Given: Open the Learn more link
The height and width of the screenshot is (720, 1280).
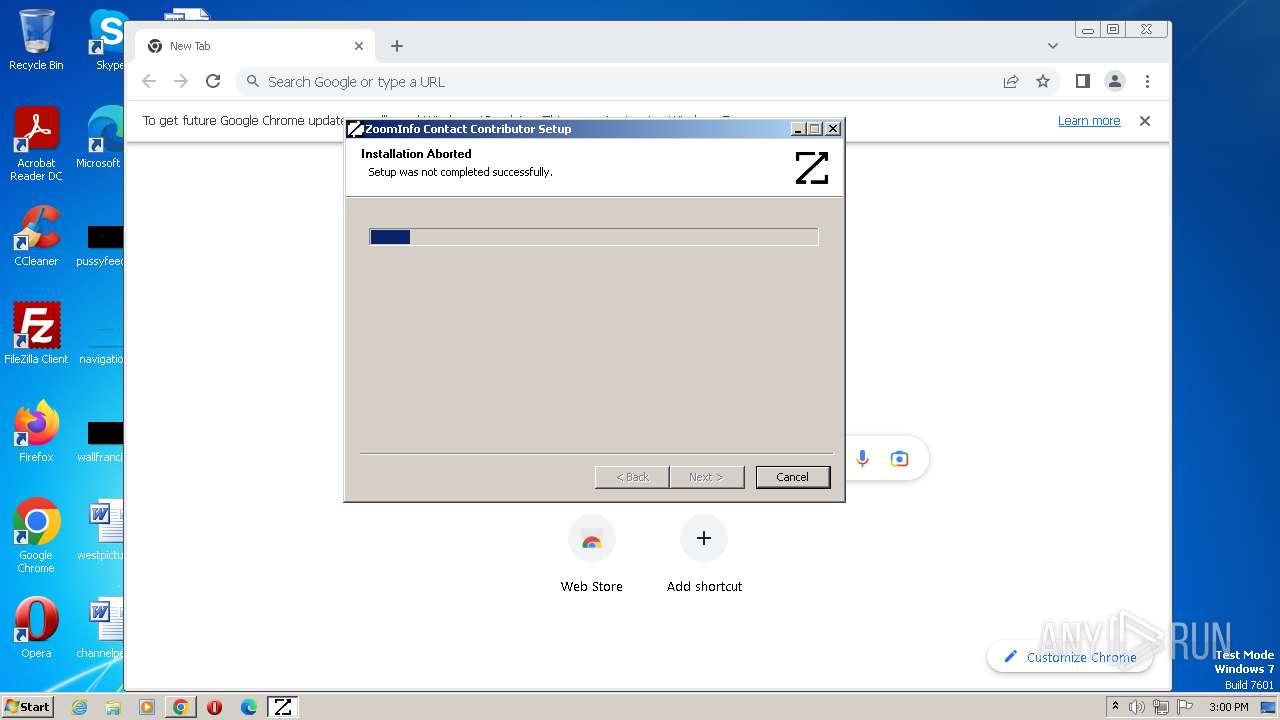Looking at the screenshot, I should point(1089,121).
